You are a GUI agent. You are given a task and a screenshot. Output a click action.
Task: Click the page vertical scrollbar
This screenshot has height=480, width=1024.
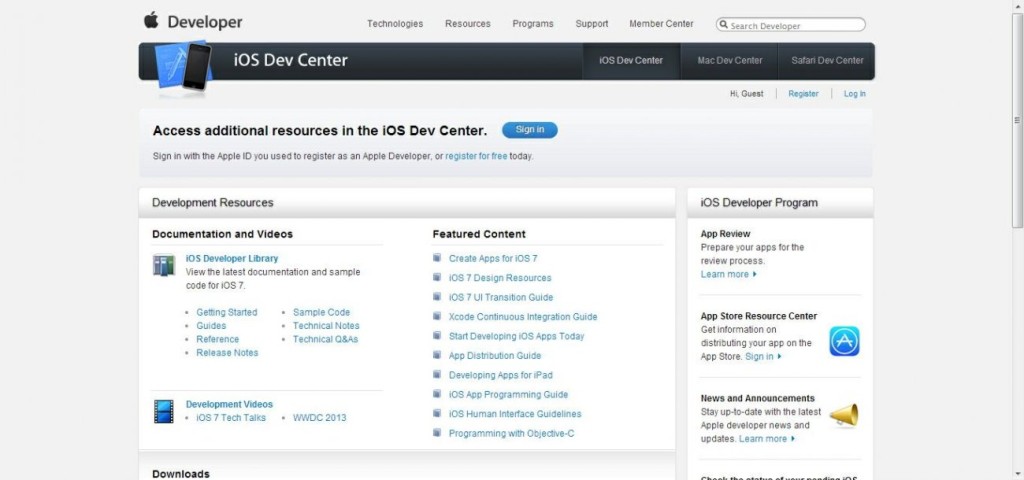click(x=1017, y=240)
